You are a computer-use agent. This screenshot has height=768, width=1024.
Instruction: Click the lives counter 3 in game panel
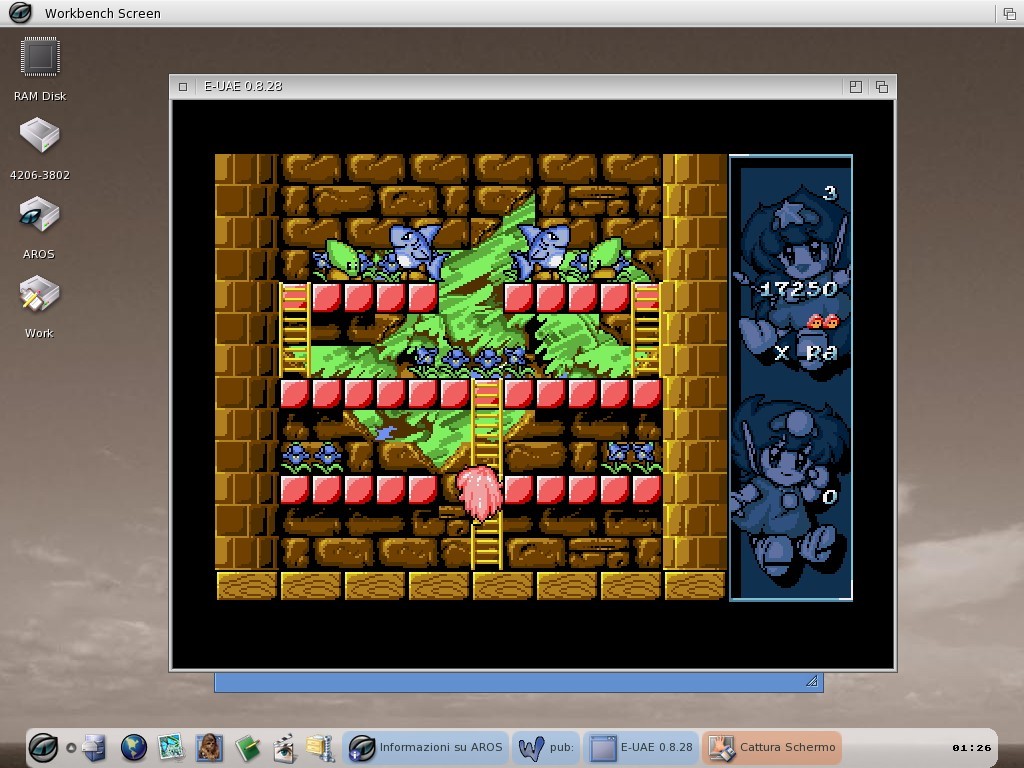tap(829, 193)
